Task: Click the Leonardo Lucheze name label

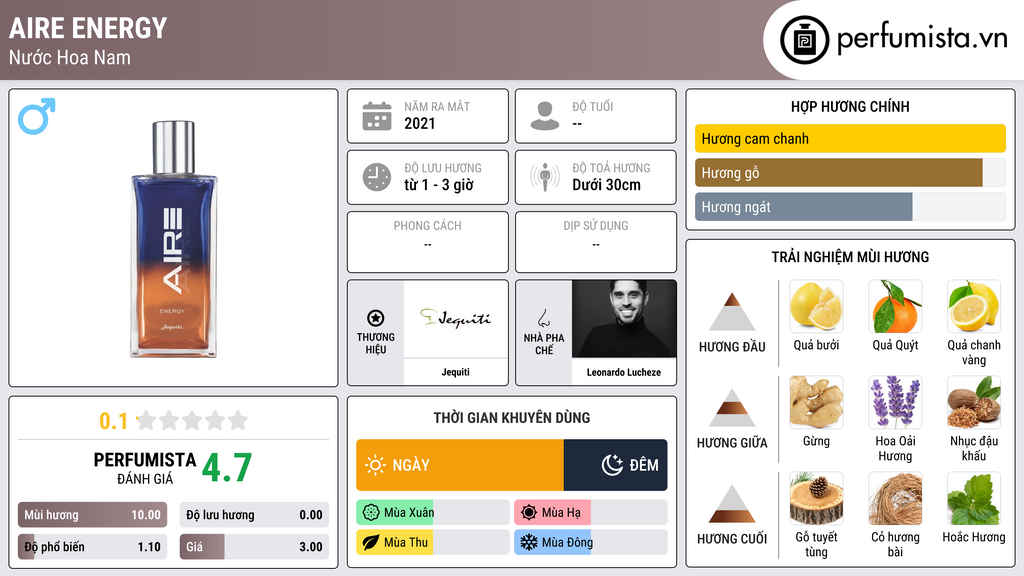Action: pos(624,372)
